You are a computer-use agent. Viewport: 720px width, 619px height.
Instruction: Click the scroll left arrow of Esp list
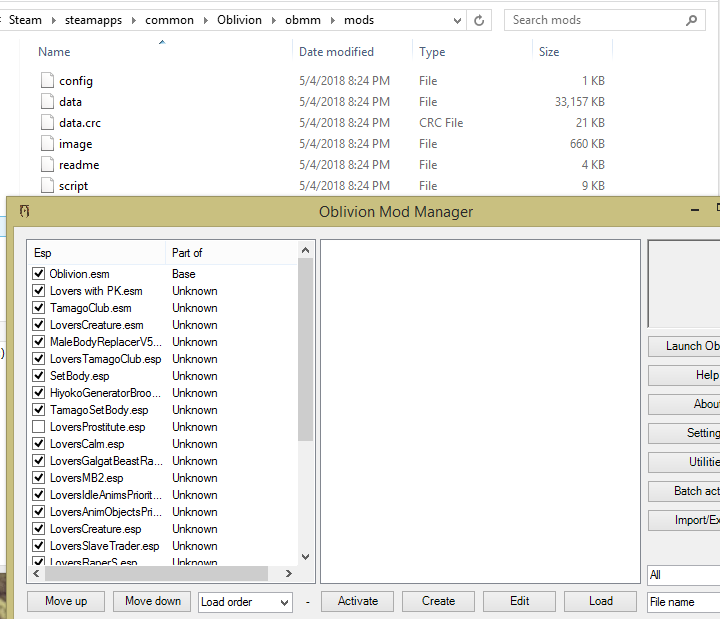(x=36, y=573)
